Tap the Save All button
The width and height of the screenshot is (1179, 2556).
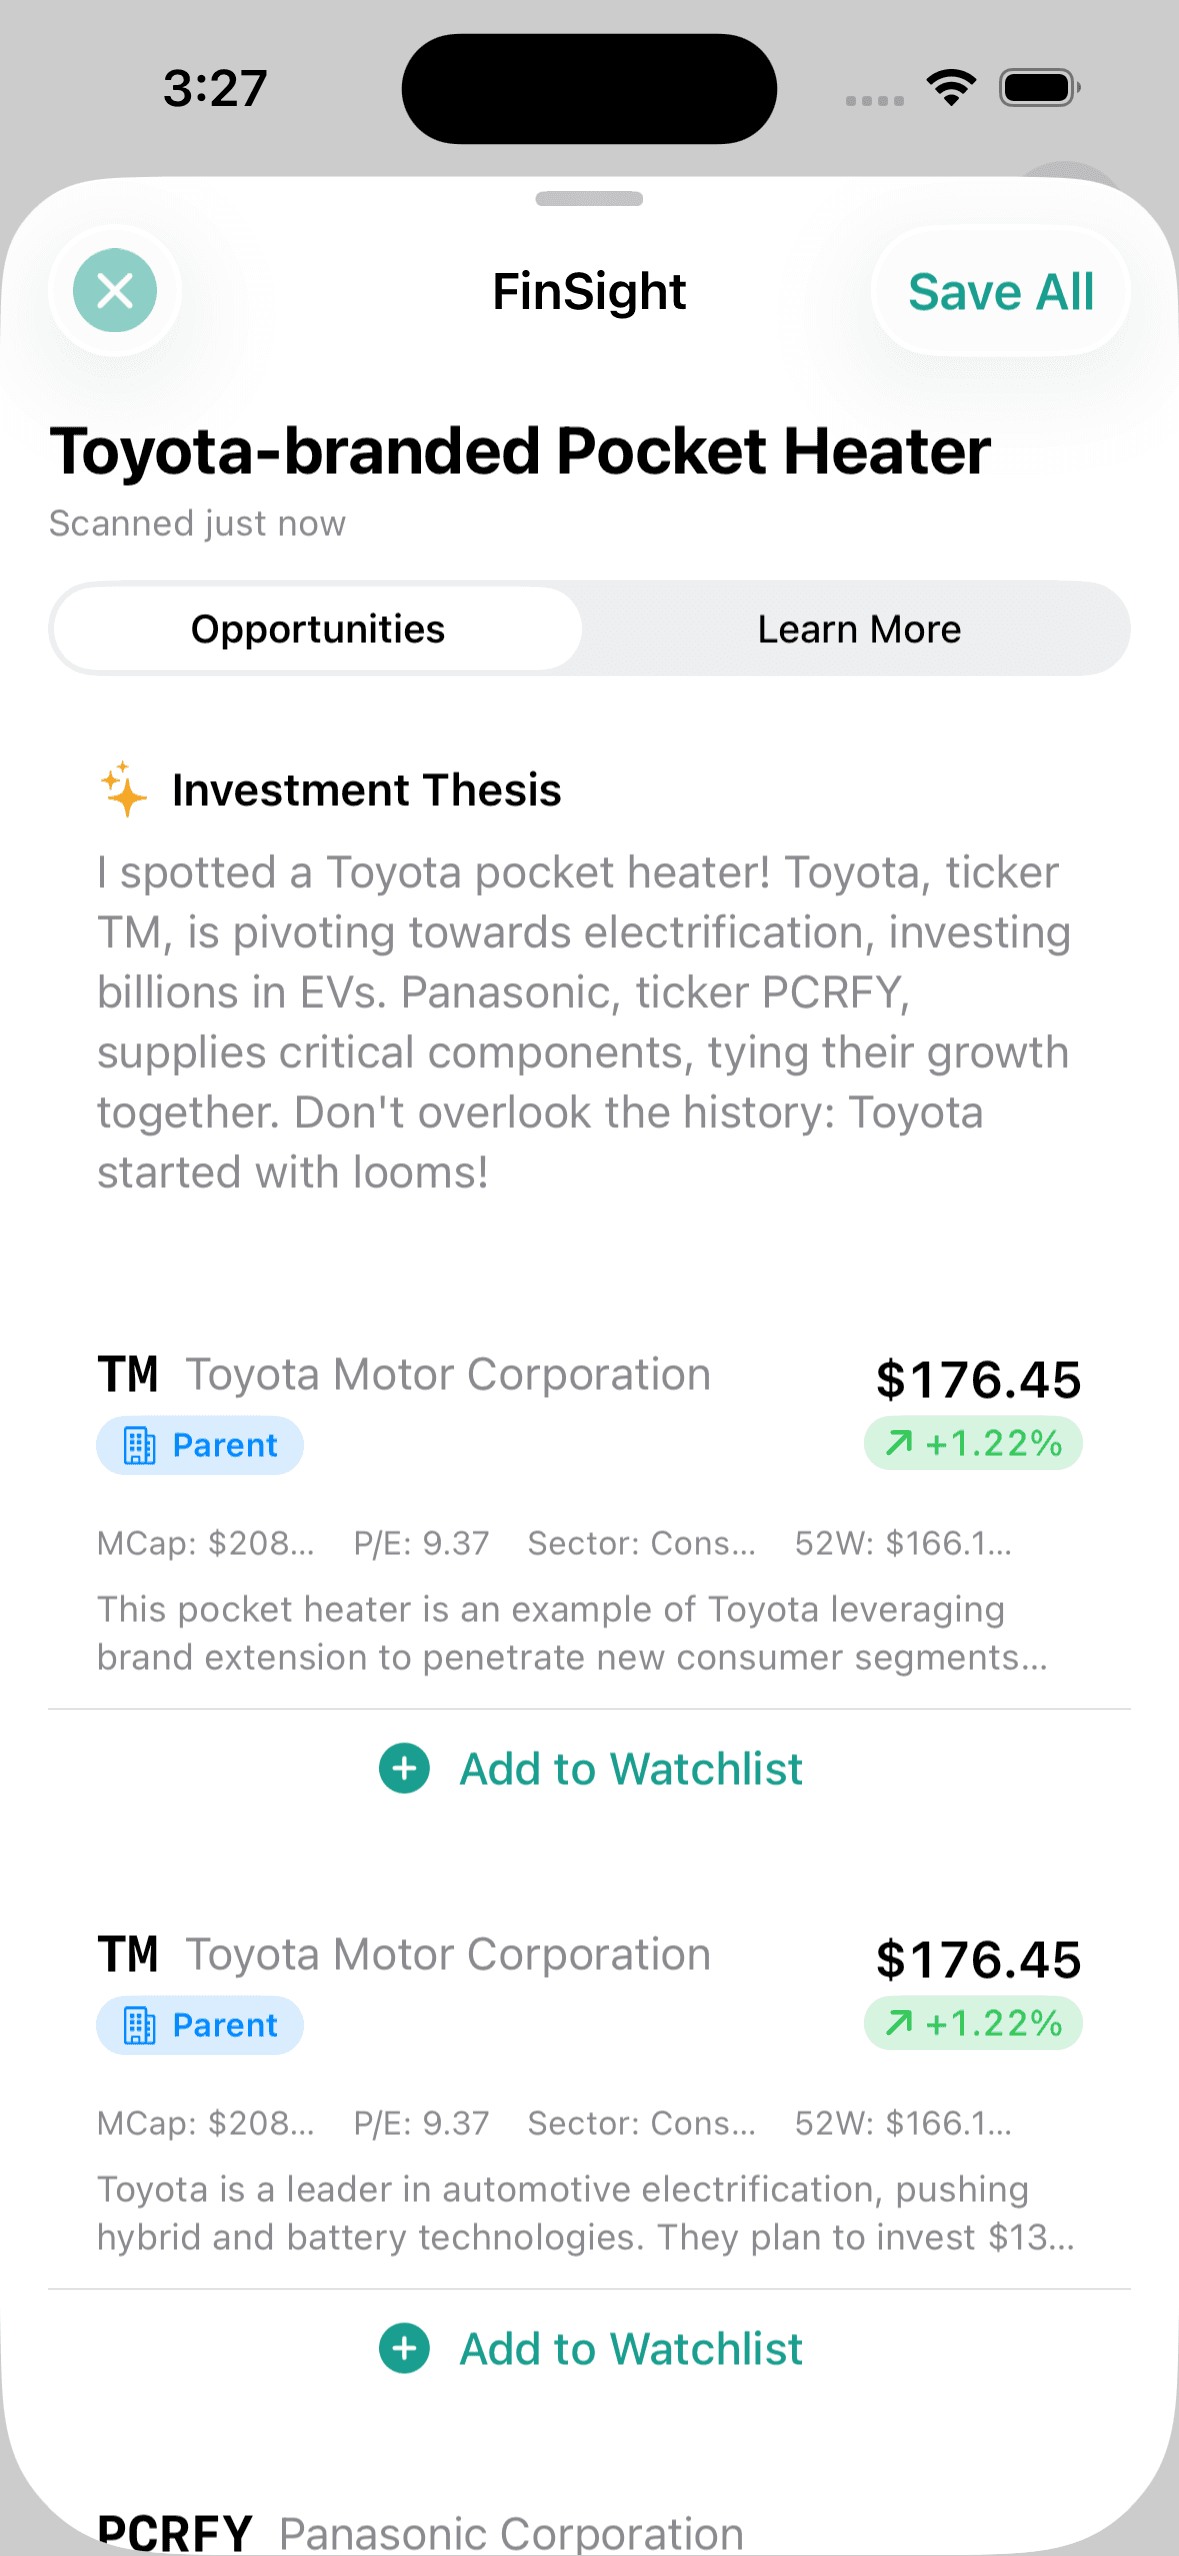click(x=1001, y=292)
